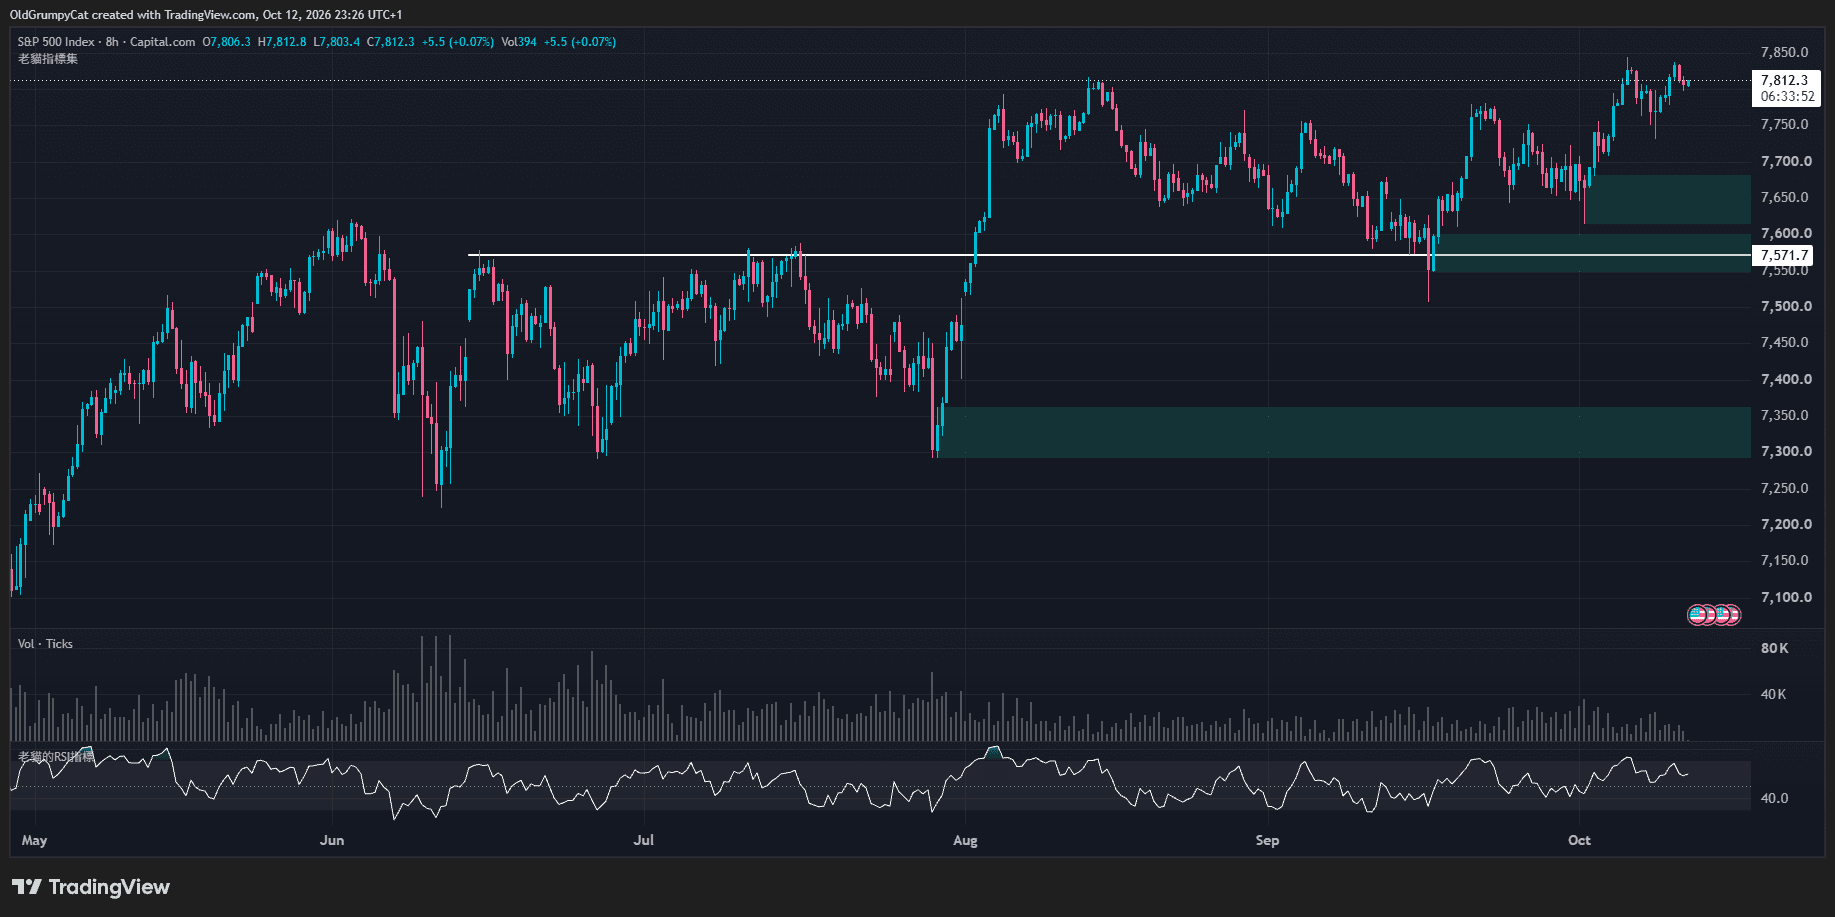1835x917 pixels.
Task: Select the green zone overlapping the 7,571.7 line
Action: [1592, 253]
